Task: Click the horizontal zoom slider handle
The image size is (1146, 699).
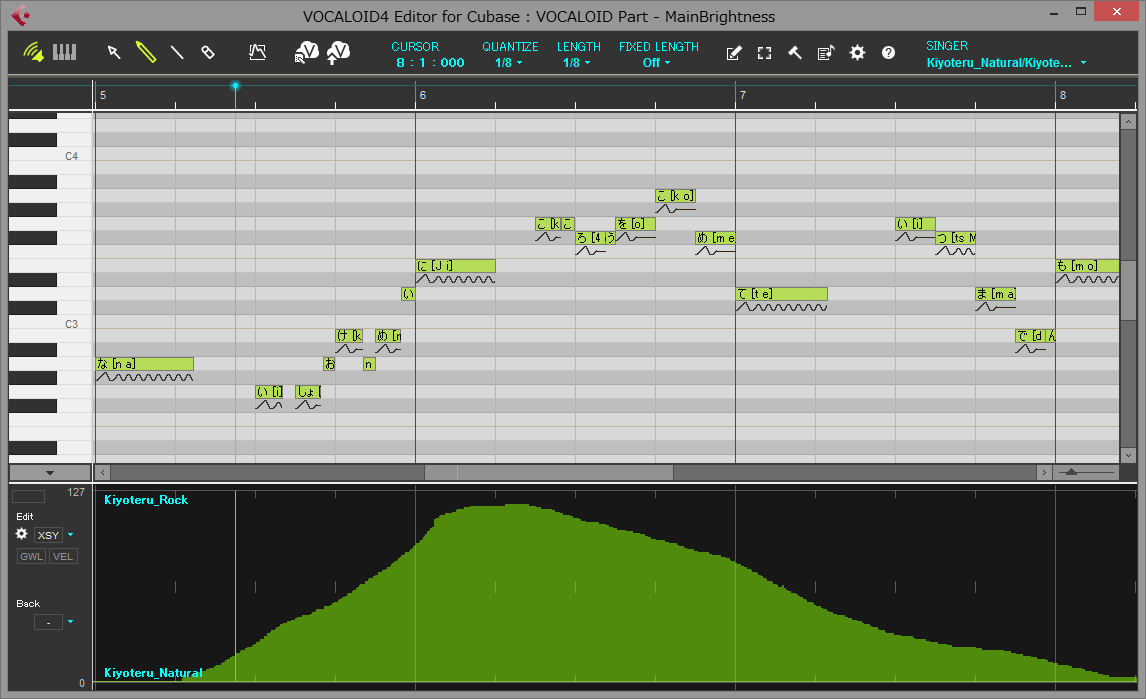Action: coord(1071,472)
